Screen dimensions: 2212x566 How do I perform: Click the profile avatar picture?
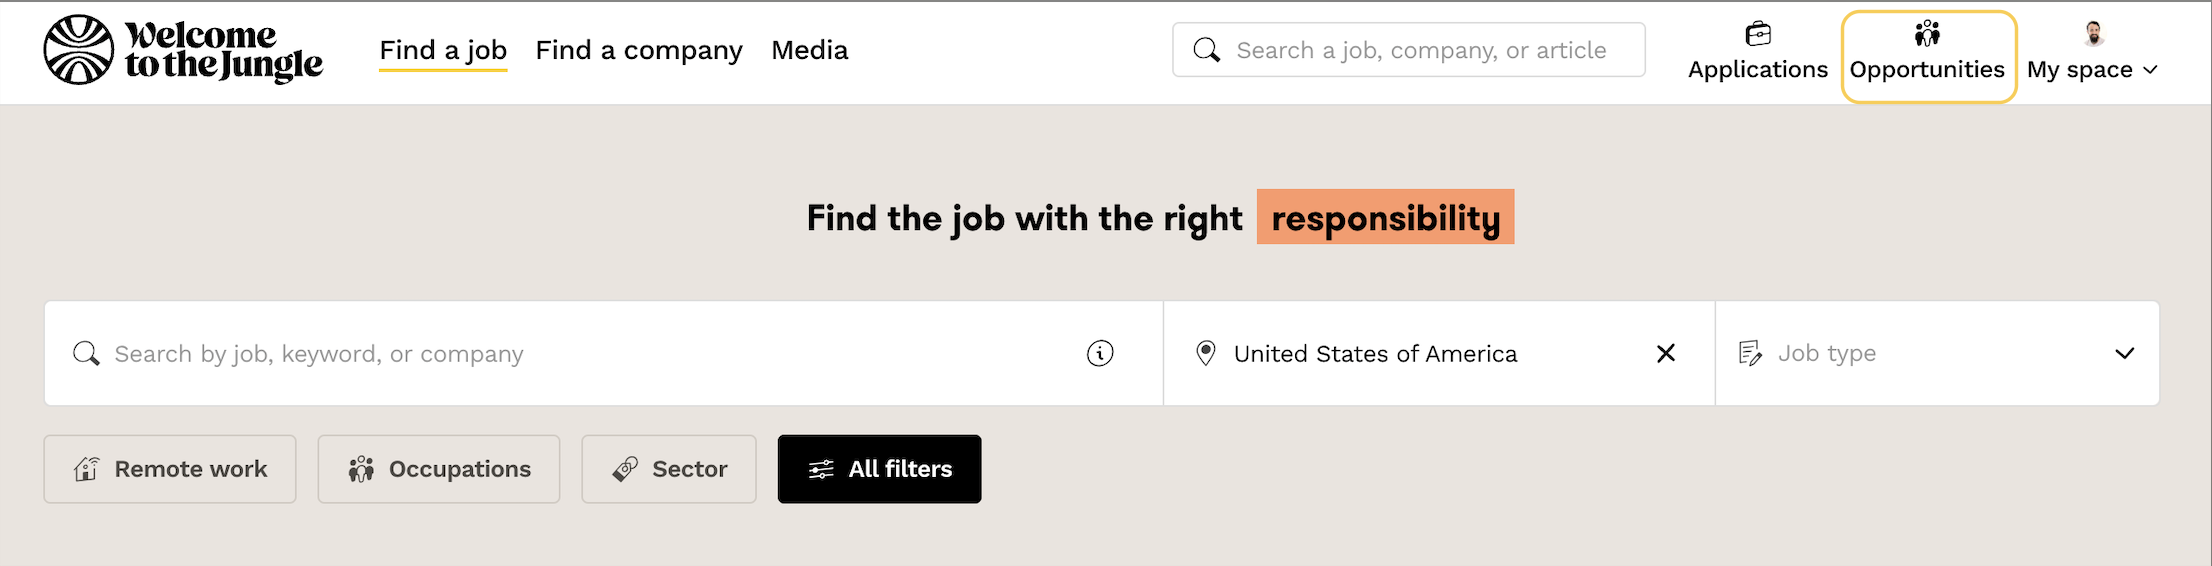2093,34
